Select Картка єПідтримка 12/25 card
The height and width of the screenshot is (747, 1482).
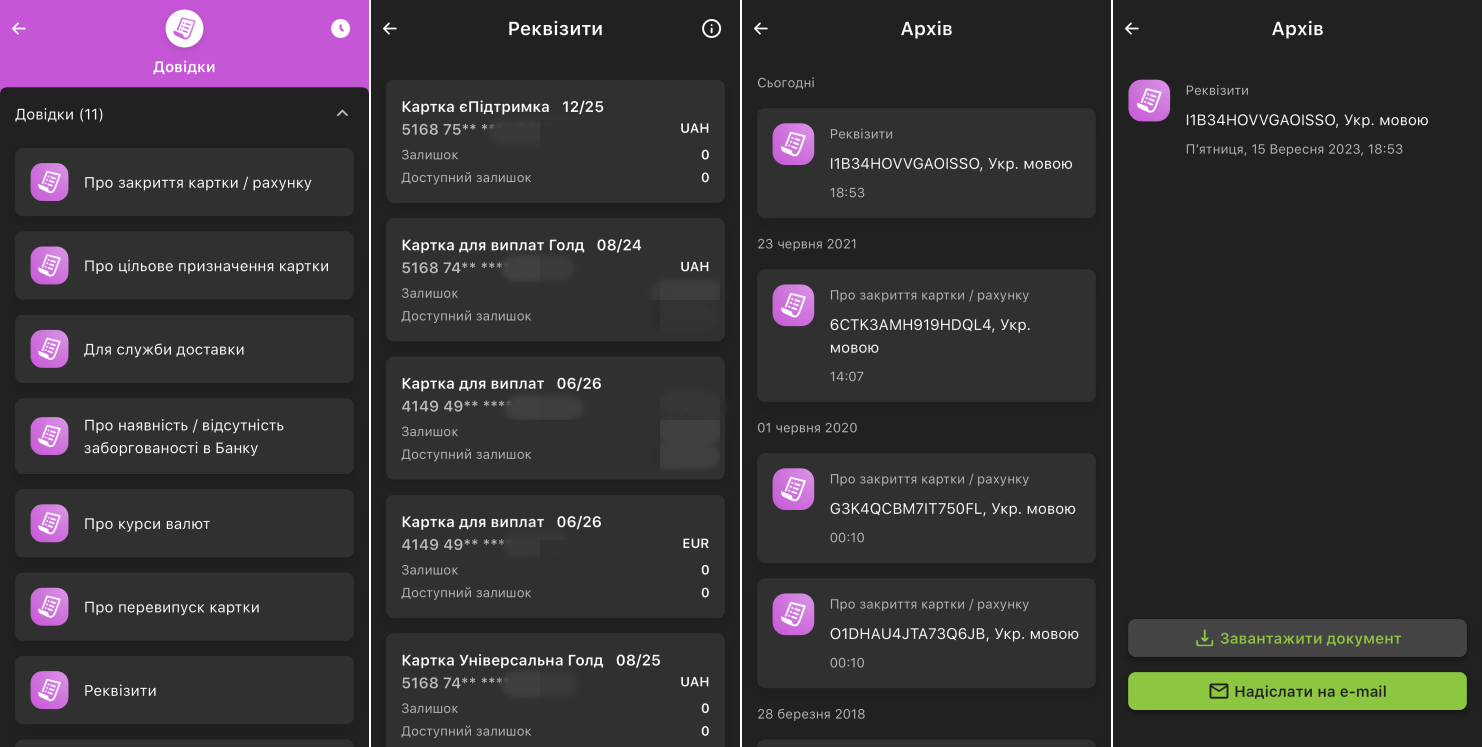[555, 141]
